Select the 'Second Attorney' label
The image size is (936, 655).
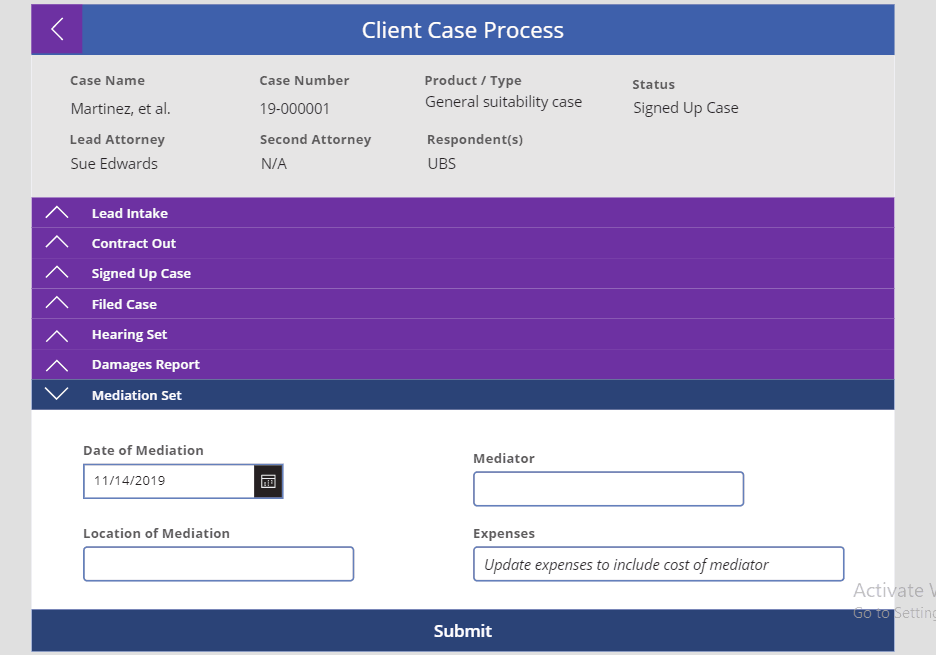315,140
